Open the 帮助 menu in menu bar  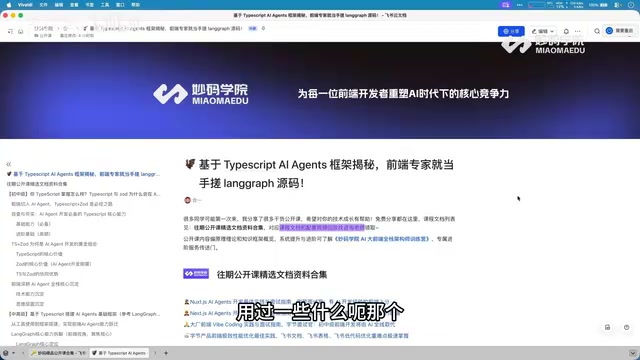(136, 5)
